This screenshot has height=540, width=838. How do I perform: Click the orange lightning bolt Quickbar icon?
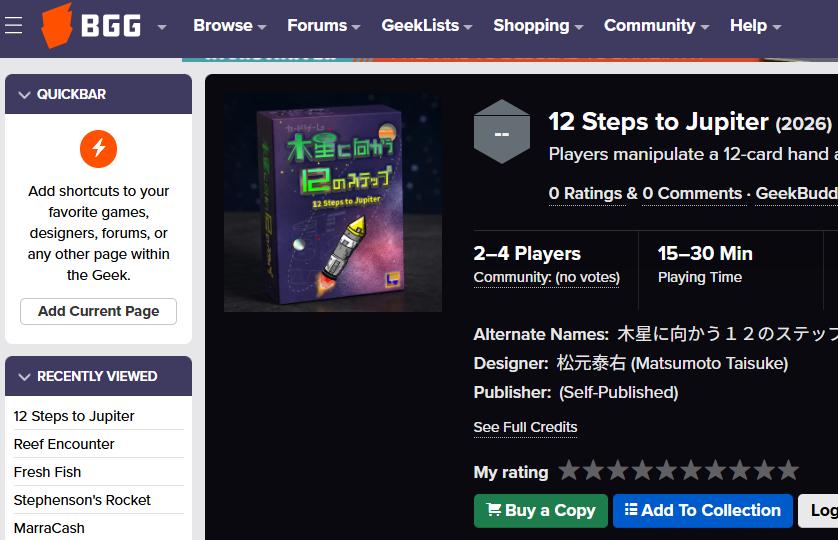tap(98, 149)
